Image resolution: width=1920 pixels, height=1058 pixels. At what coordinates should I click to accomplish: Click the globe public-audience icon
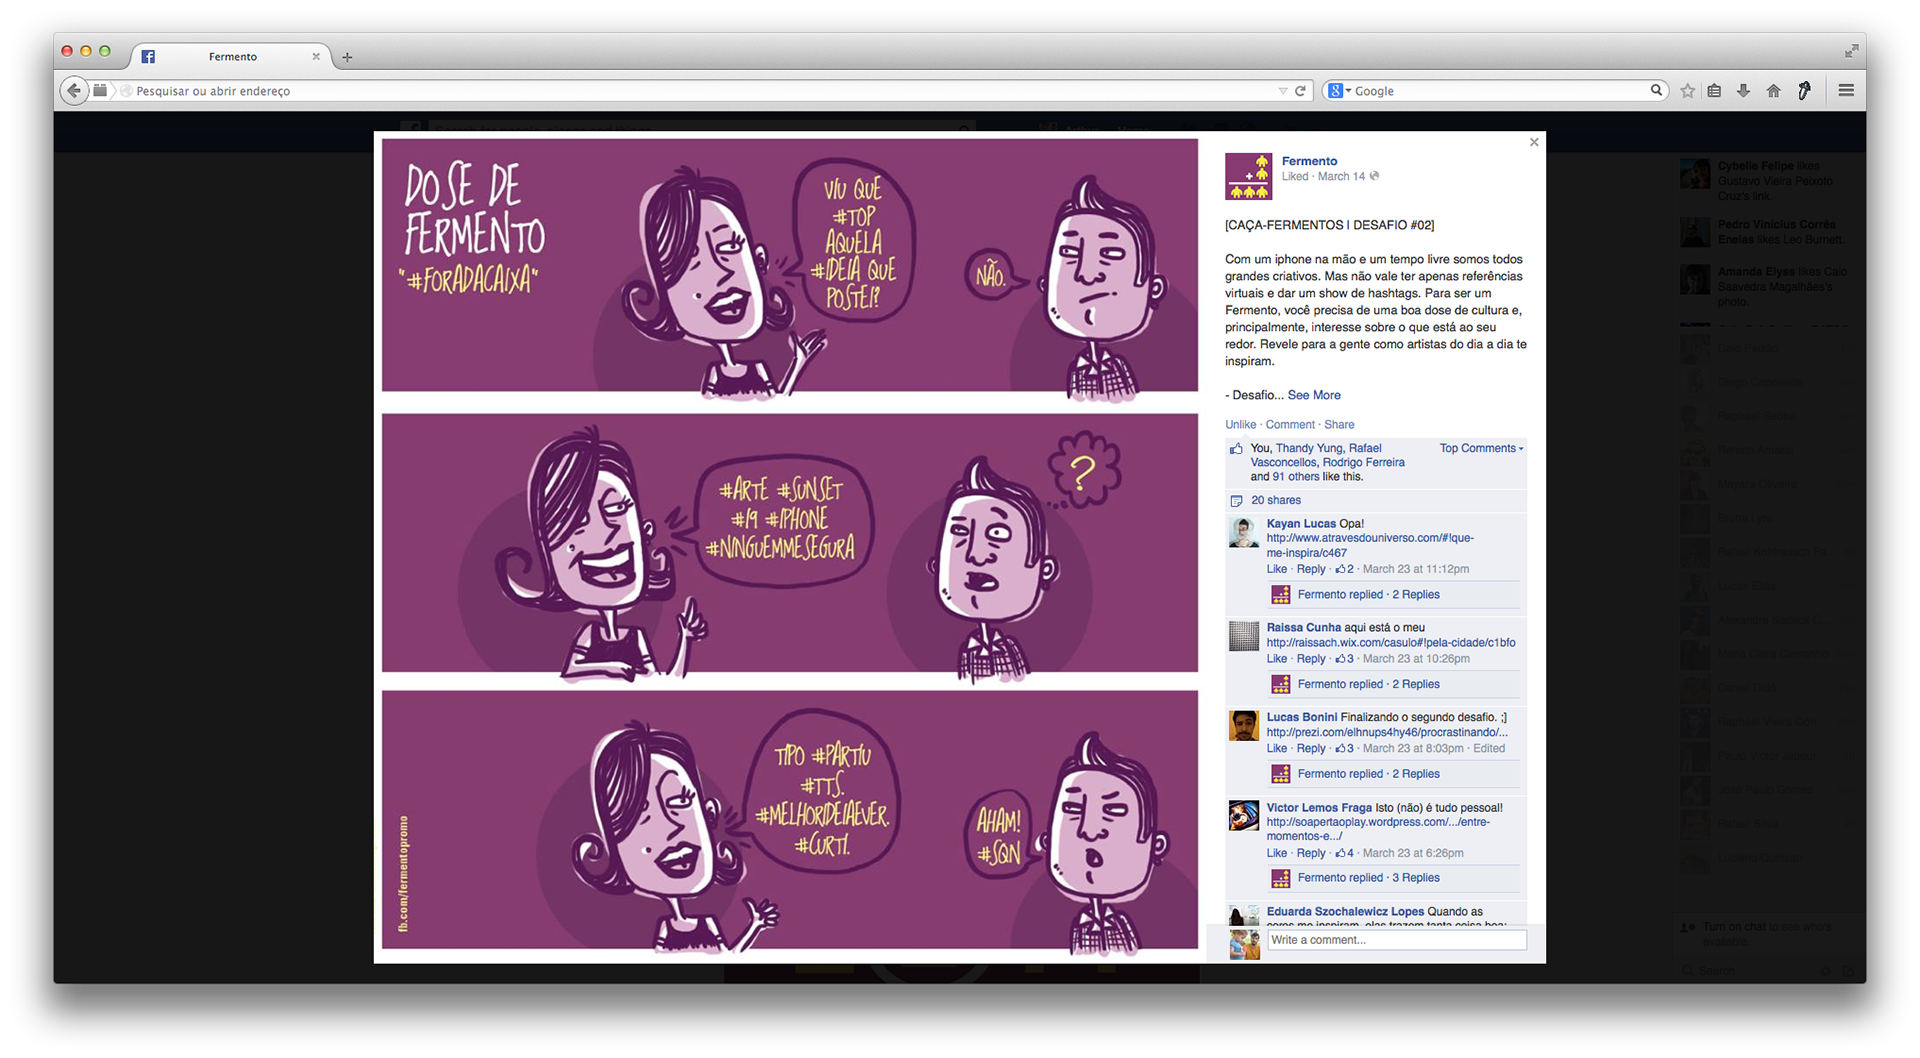tap(1375, 176)
